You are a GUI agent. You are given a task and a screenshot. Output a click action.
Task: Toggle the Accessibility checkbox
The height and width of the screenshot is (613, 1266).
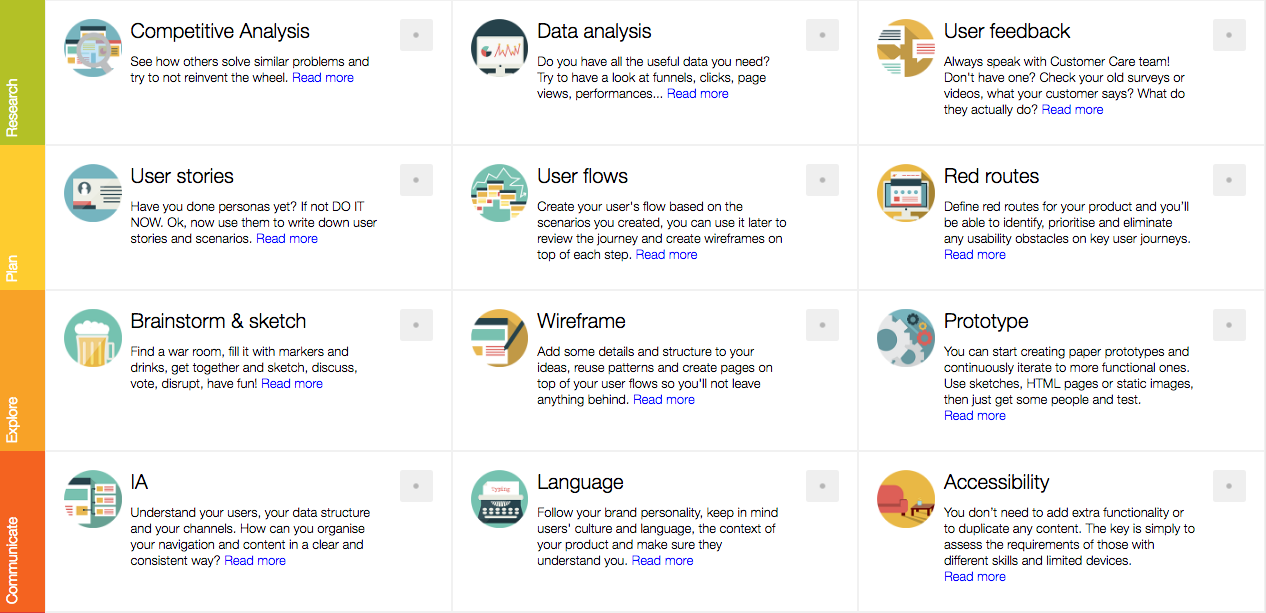1229,486
